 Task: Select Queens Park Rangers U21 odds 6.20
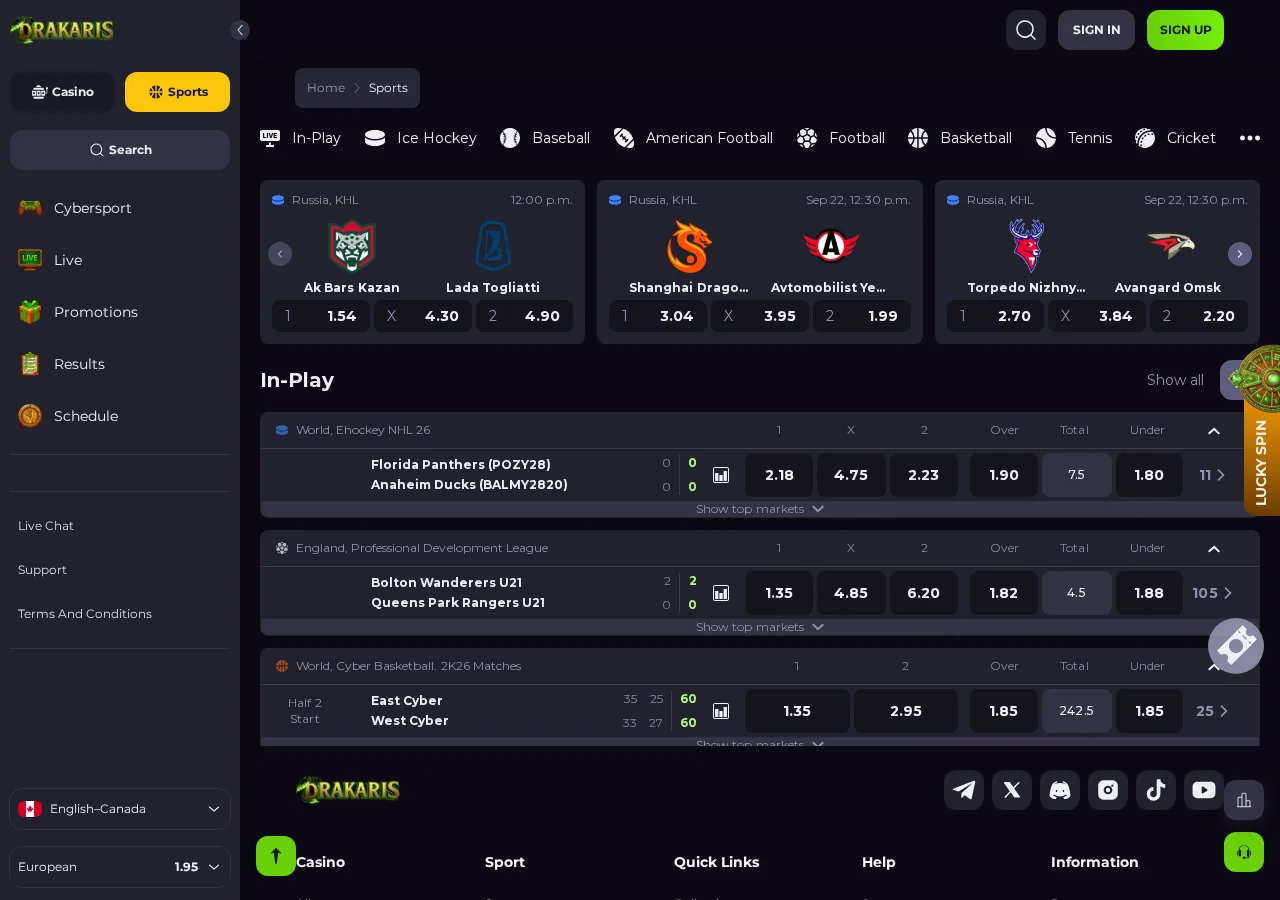click(923, 593)
